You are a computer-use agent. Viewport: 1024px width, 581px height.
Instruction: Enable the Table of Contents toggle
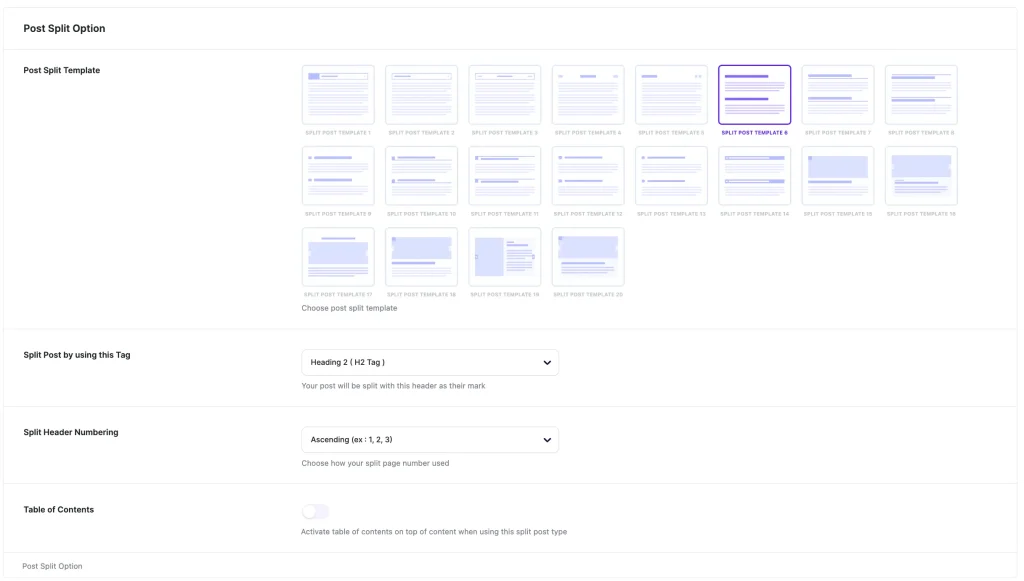pos(316,512)
